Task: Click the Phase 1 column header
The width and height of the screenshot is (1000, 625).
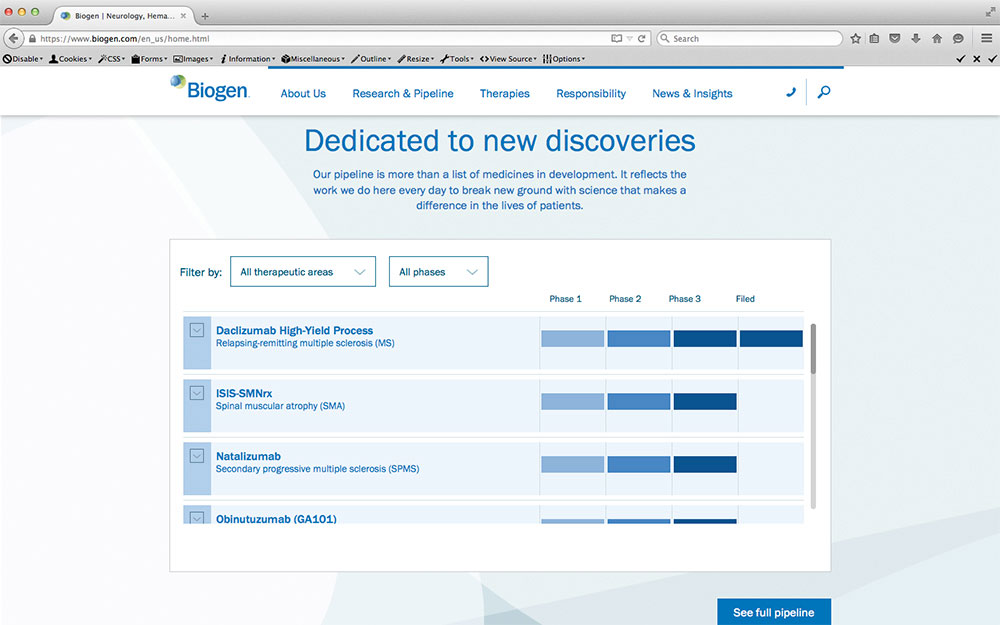Action: click(565, 298)
